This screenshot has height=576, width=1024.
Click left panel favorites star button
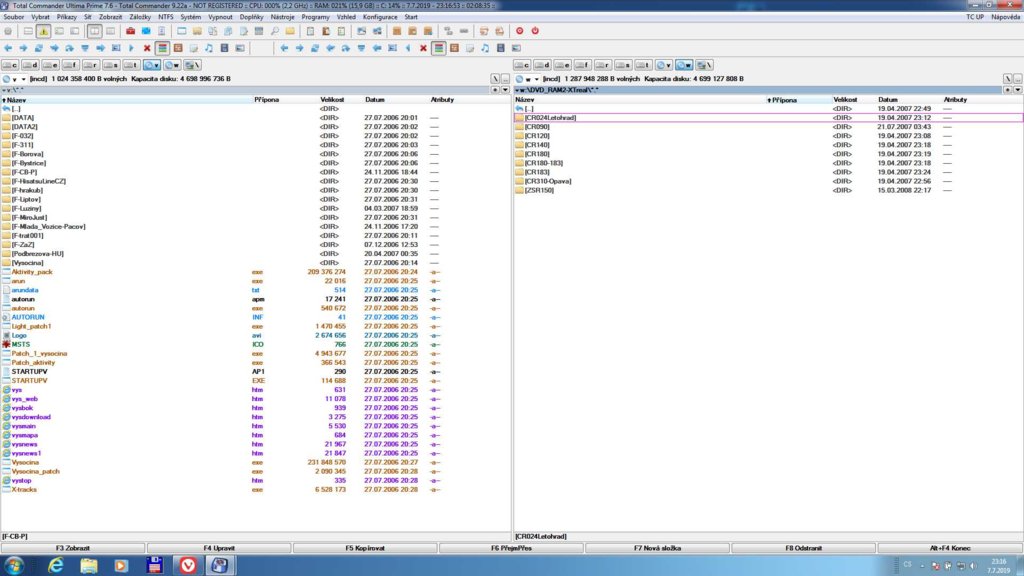pos(495,89)
